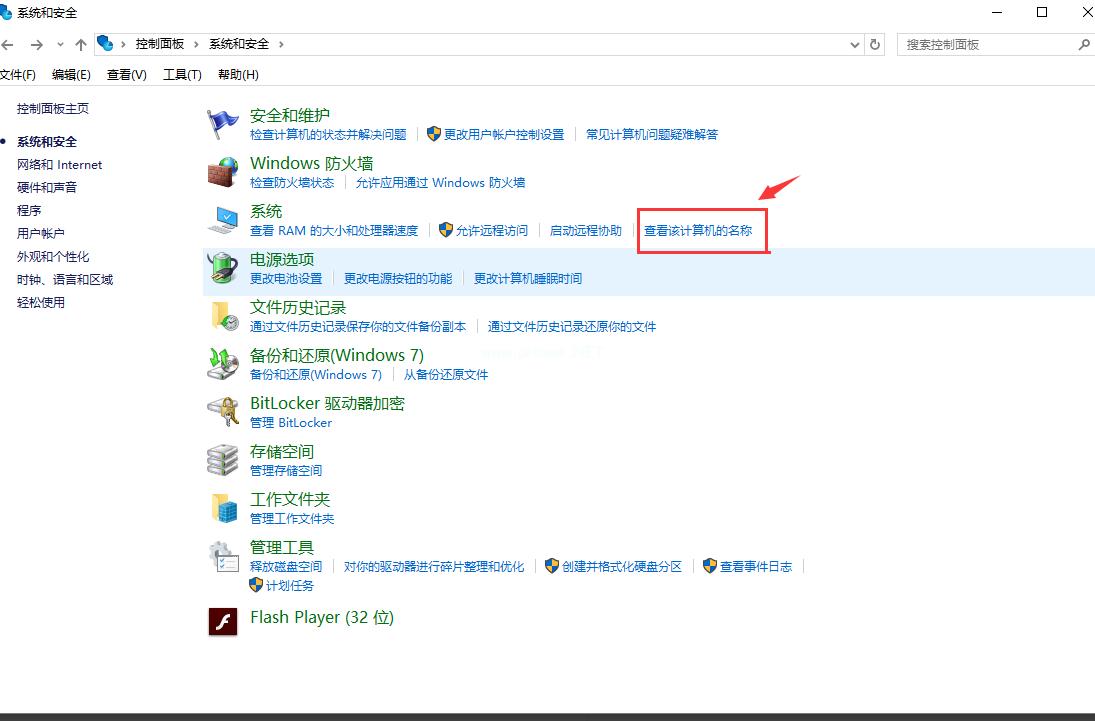
Task: Open the 工具(T) menu
Action: 182,75
